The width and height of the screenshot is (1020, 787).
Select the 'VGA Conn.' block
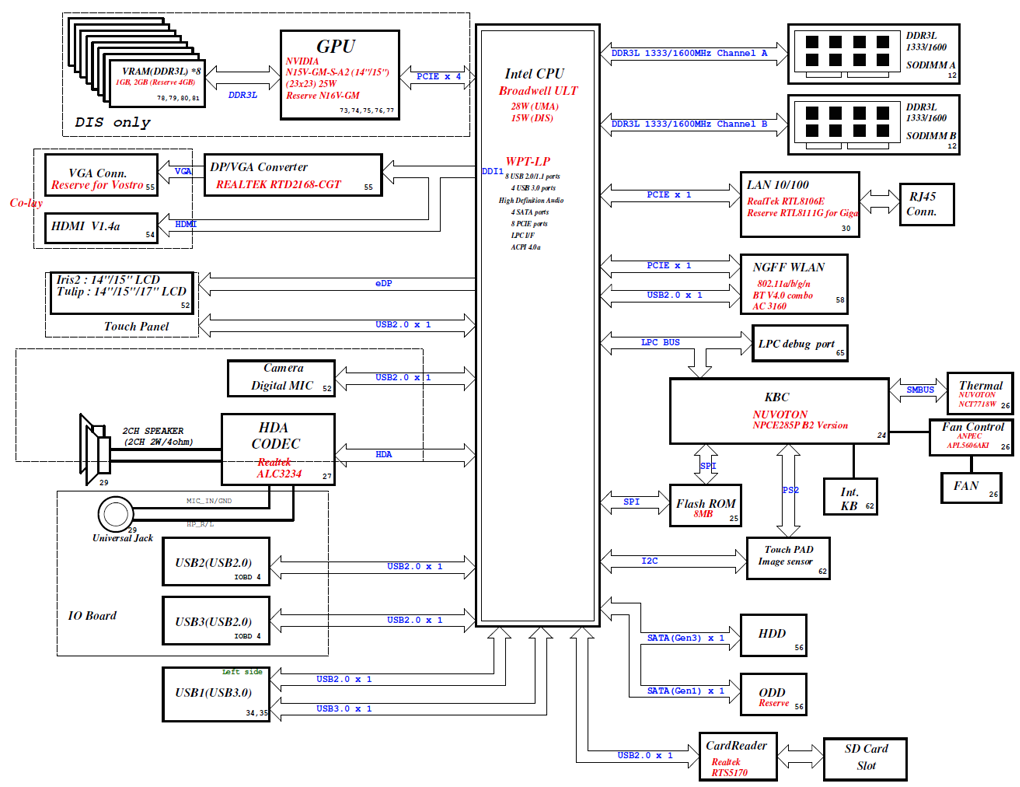(x=101, y=174)
